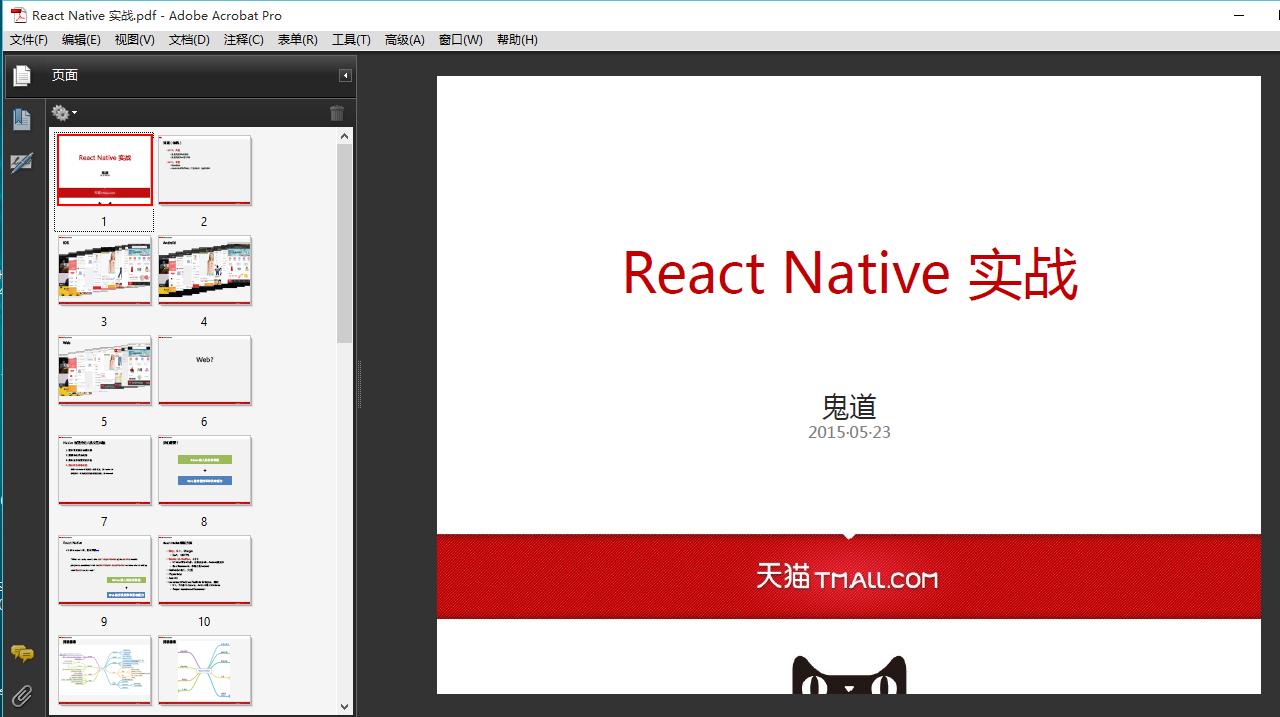
Task: Click page number label 8
Action: pos(204,522)
